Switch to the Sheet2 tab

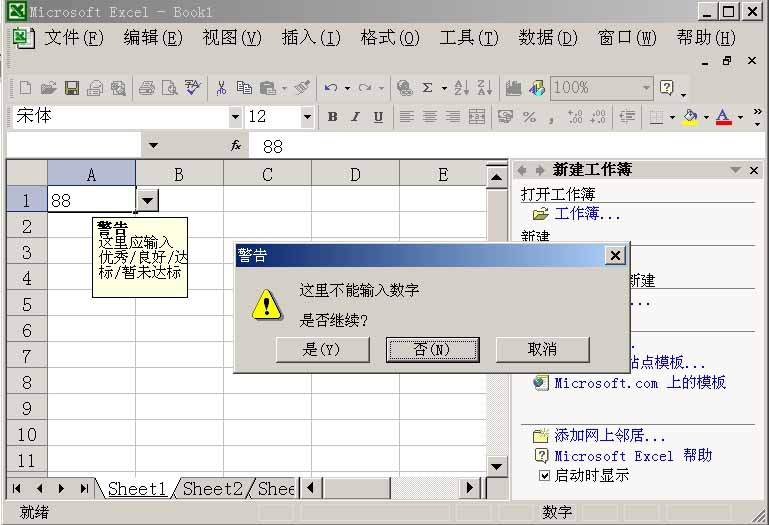click(x=212, y=488)
